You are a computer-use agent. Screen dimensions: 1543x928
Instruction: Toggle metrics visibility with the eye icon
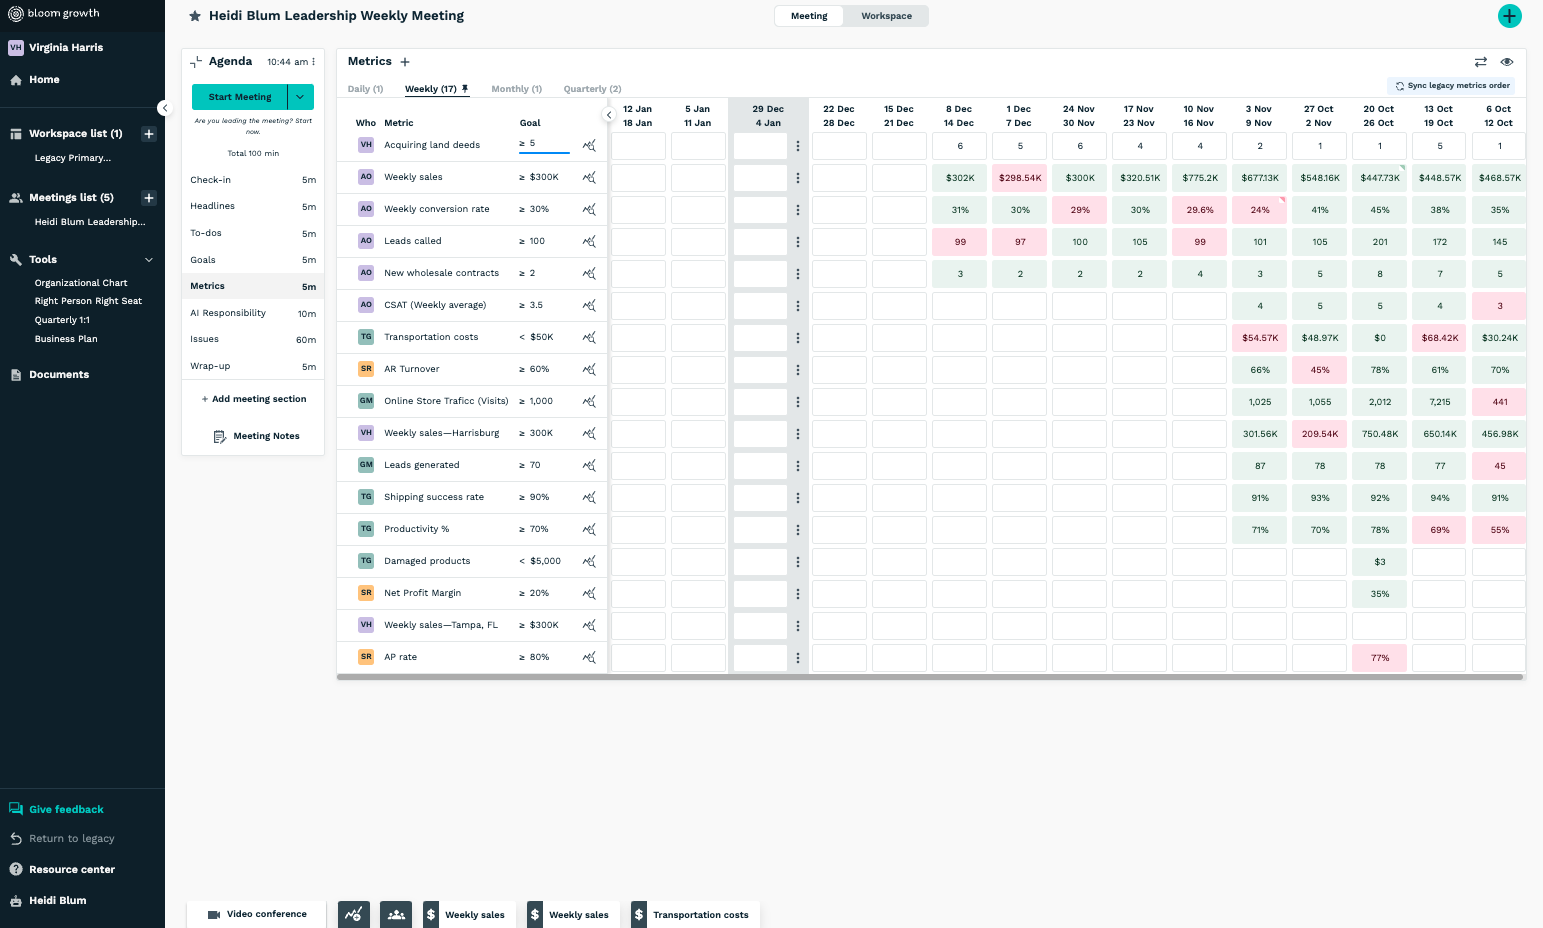pos(1506,62)
